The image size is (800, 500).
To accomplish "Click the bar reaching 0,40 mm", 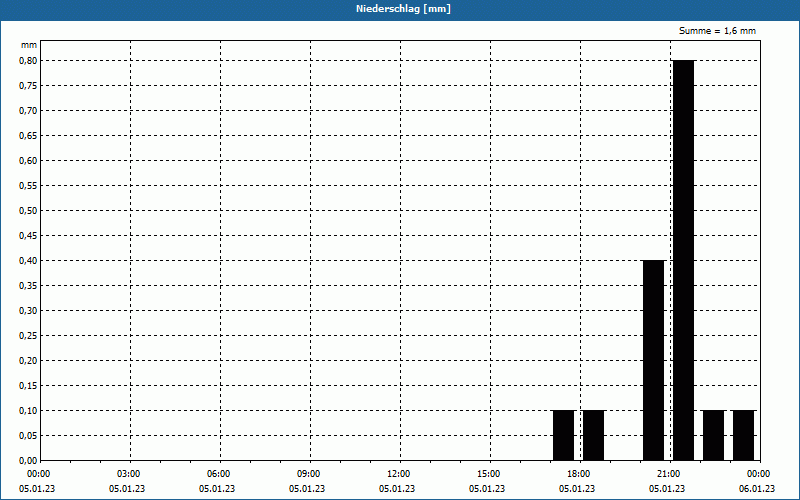I will point(654,360).
